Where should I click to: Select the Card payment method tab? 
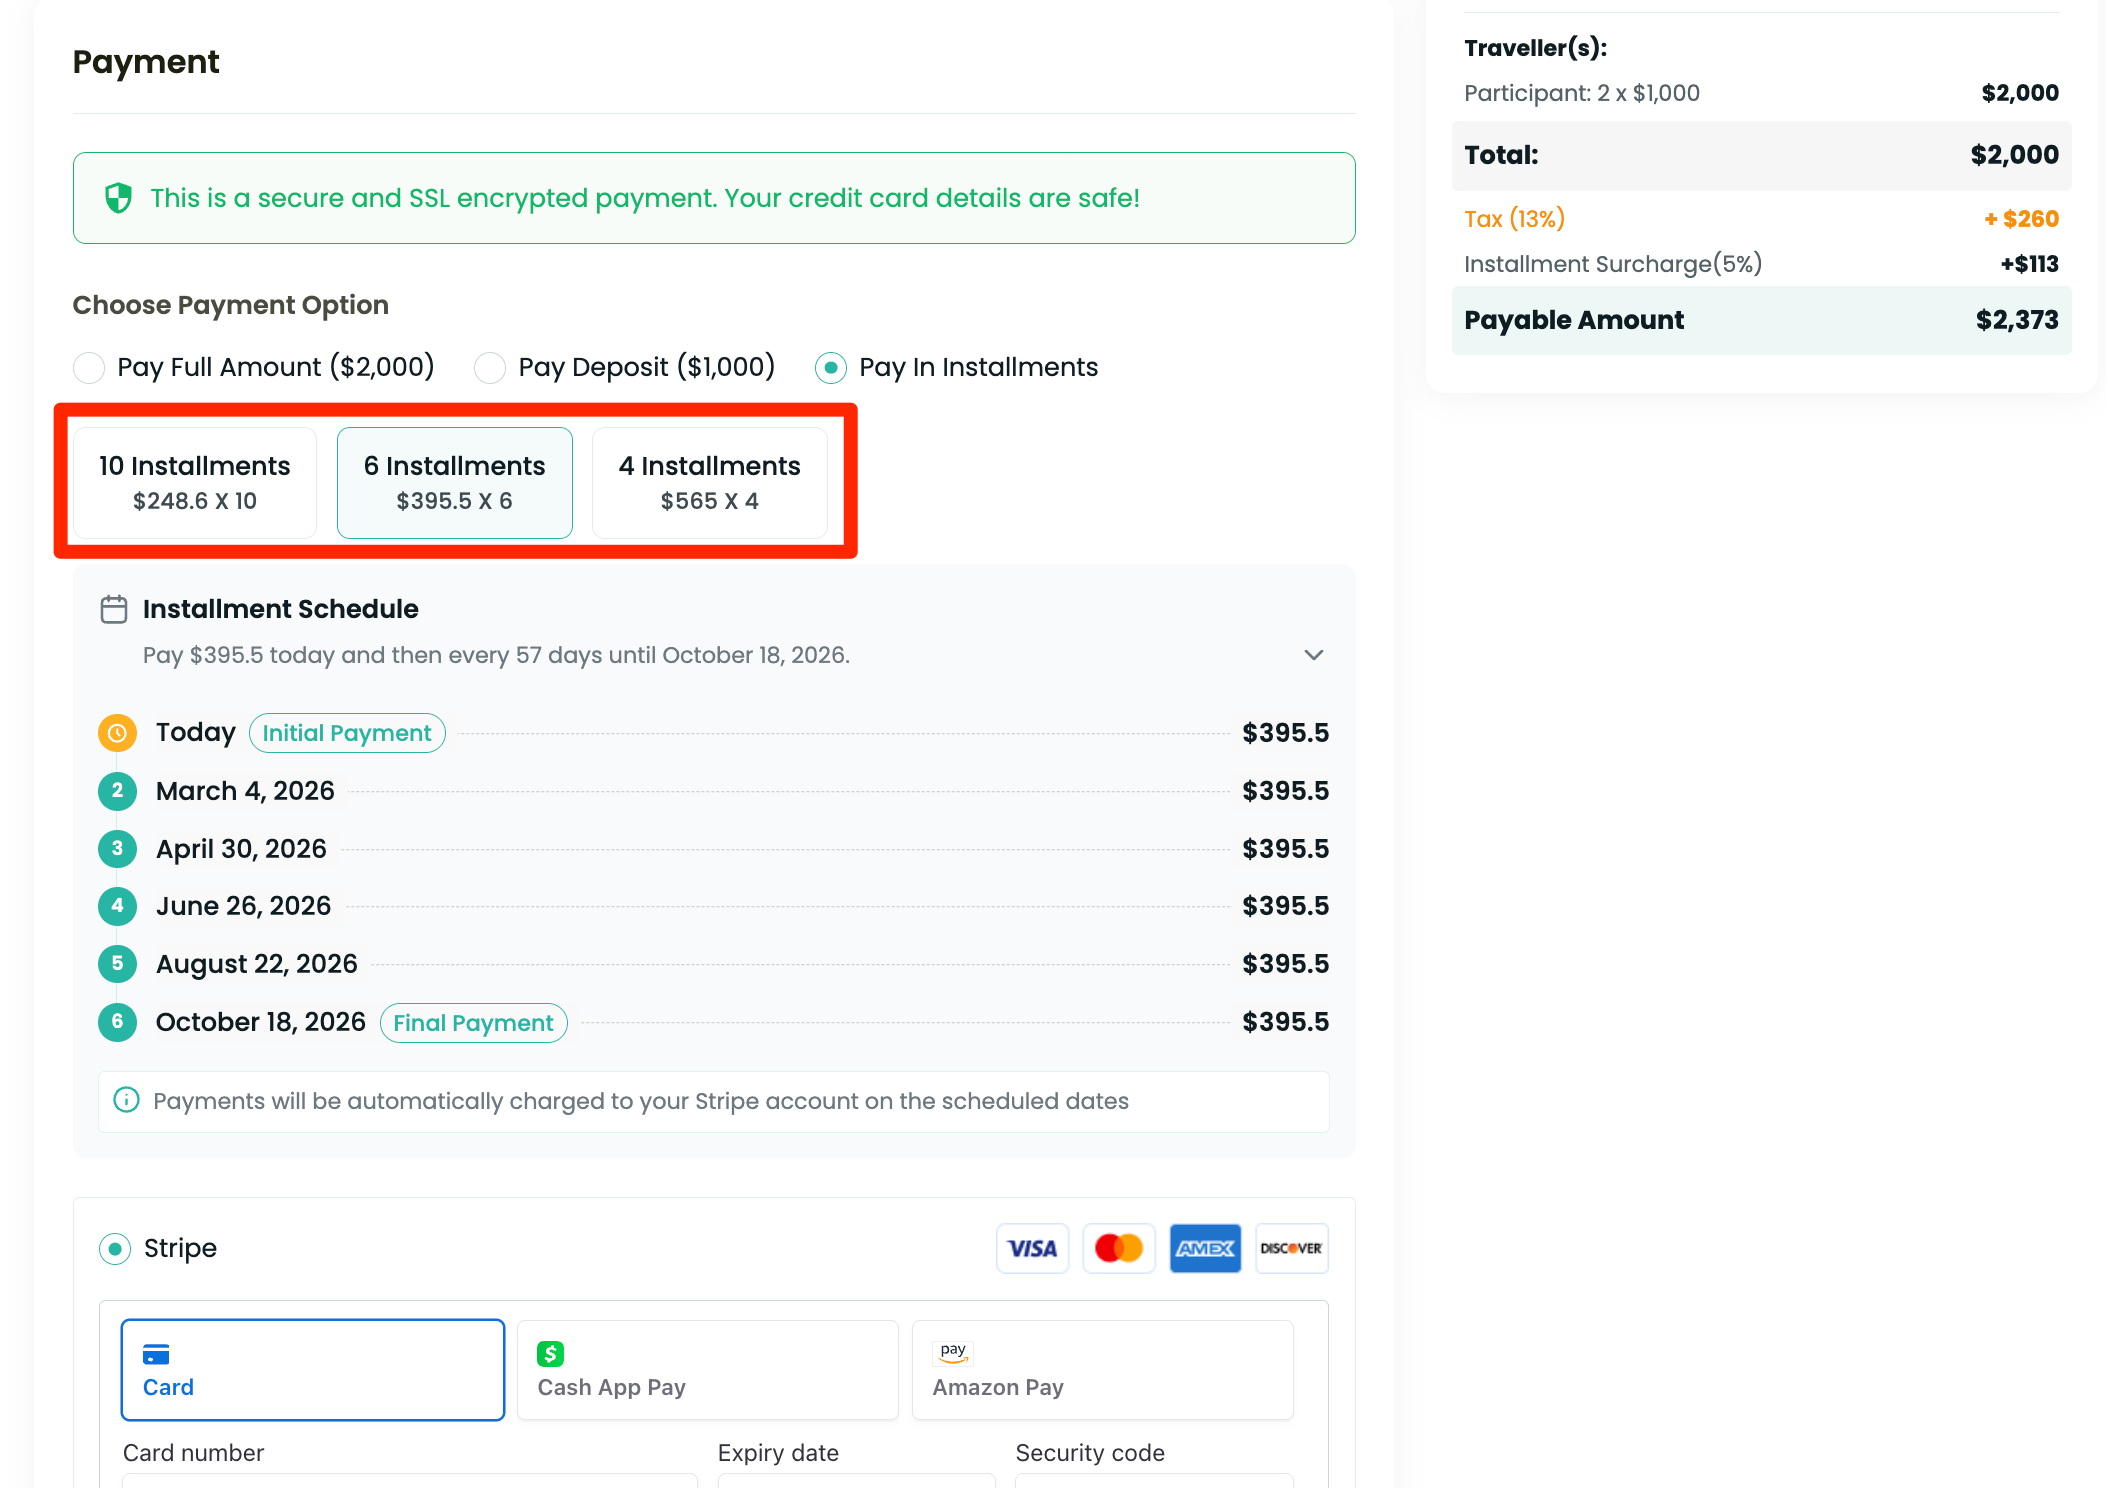pos(312,1369)
